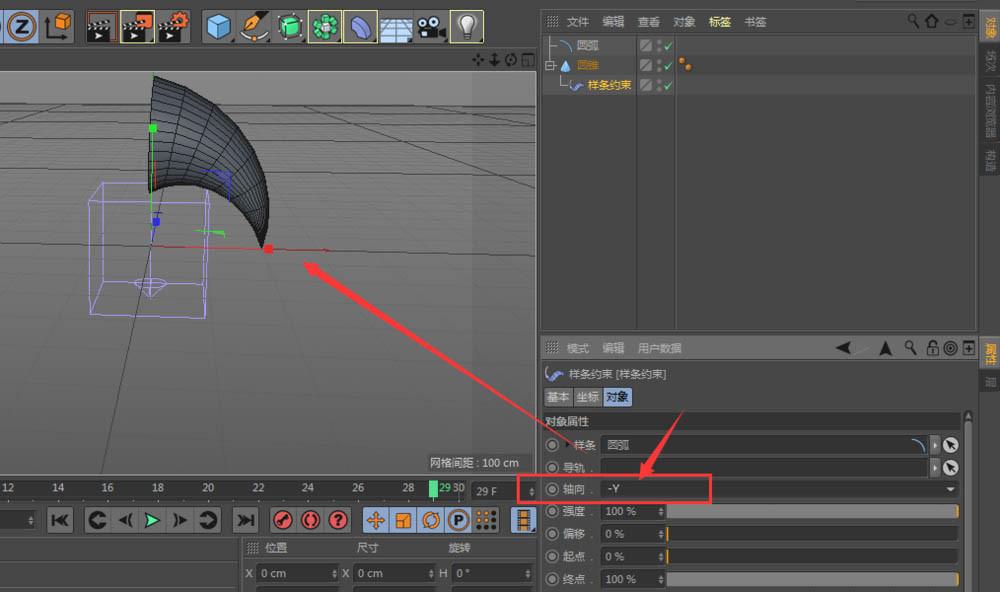Open the Pen spline tool
The image size is (1000, 592).
(254, 26)
